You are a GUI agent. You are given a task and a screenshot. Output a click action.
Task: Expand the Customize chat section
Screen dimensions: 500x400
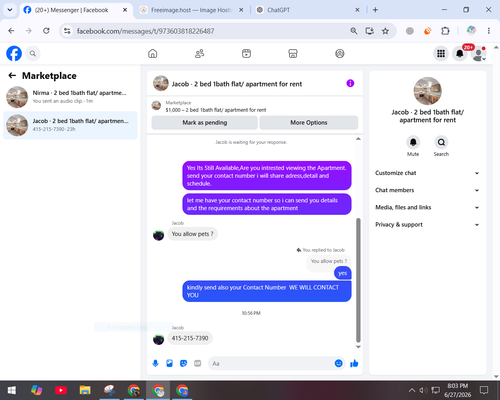coord(427,173)
